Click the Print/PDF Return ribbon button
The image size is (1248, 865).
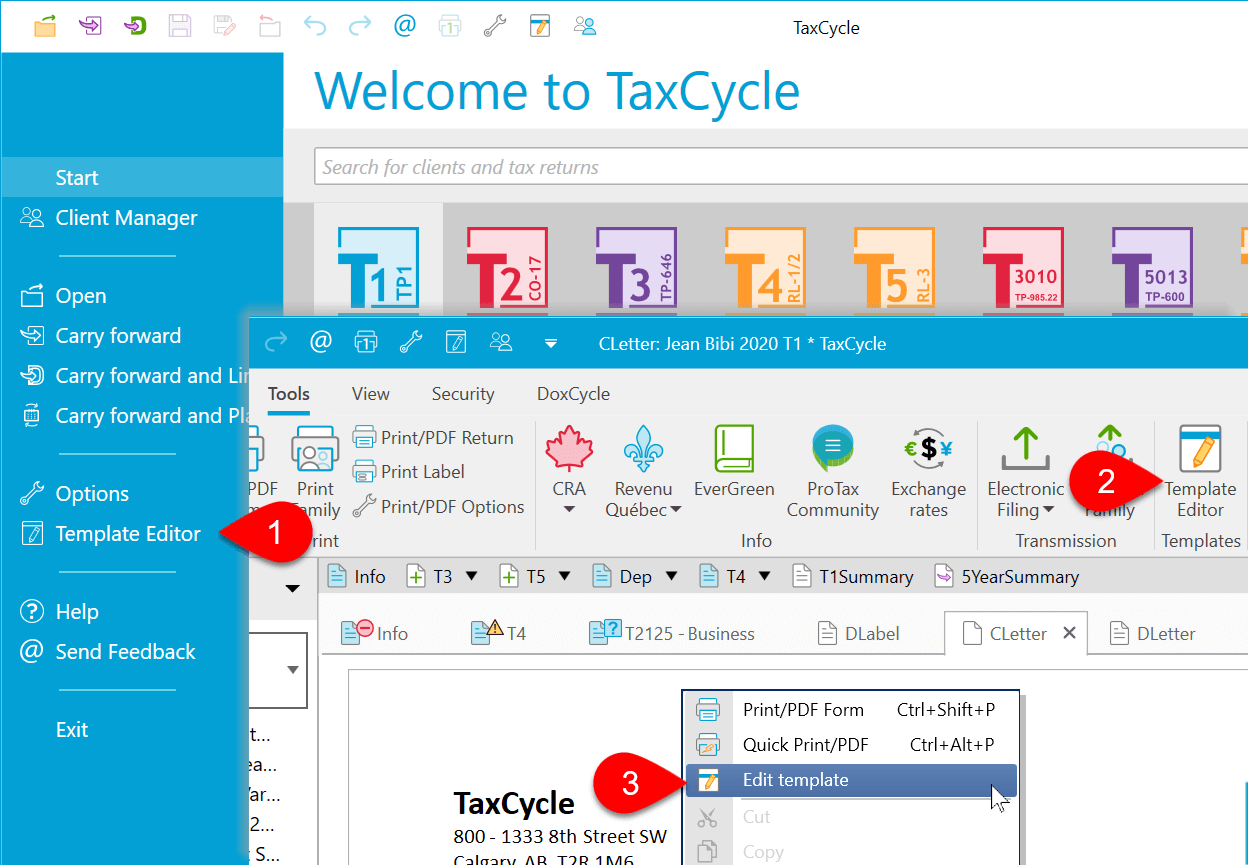(x=434, y=438)
